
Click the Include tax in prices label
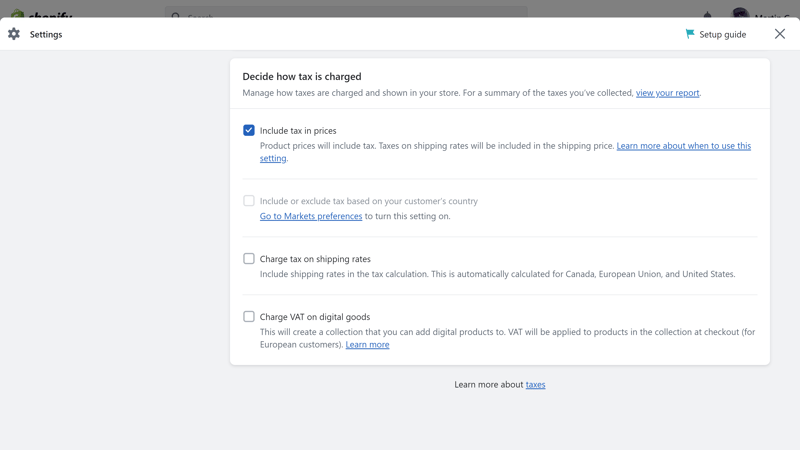298,131
